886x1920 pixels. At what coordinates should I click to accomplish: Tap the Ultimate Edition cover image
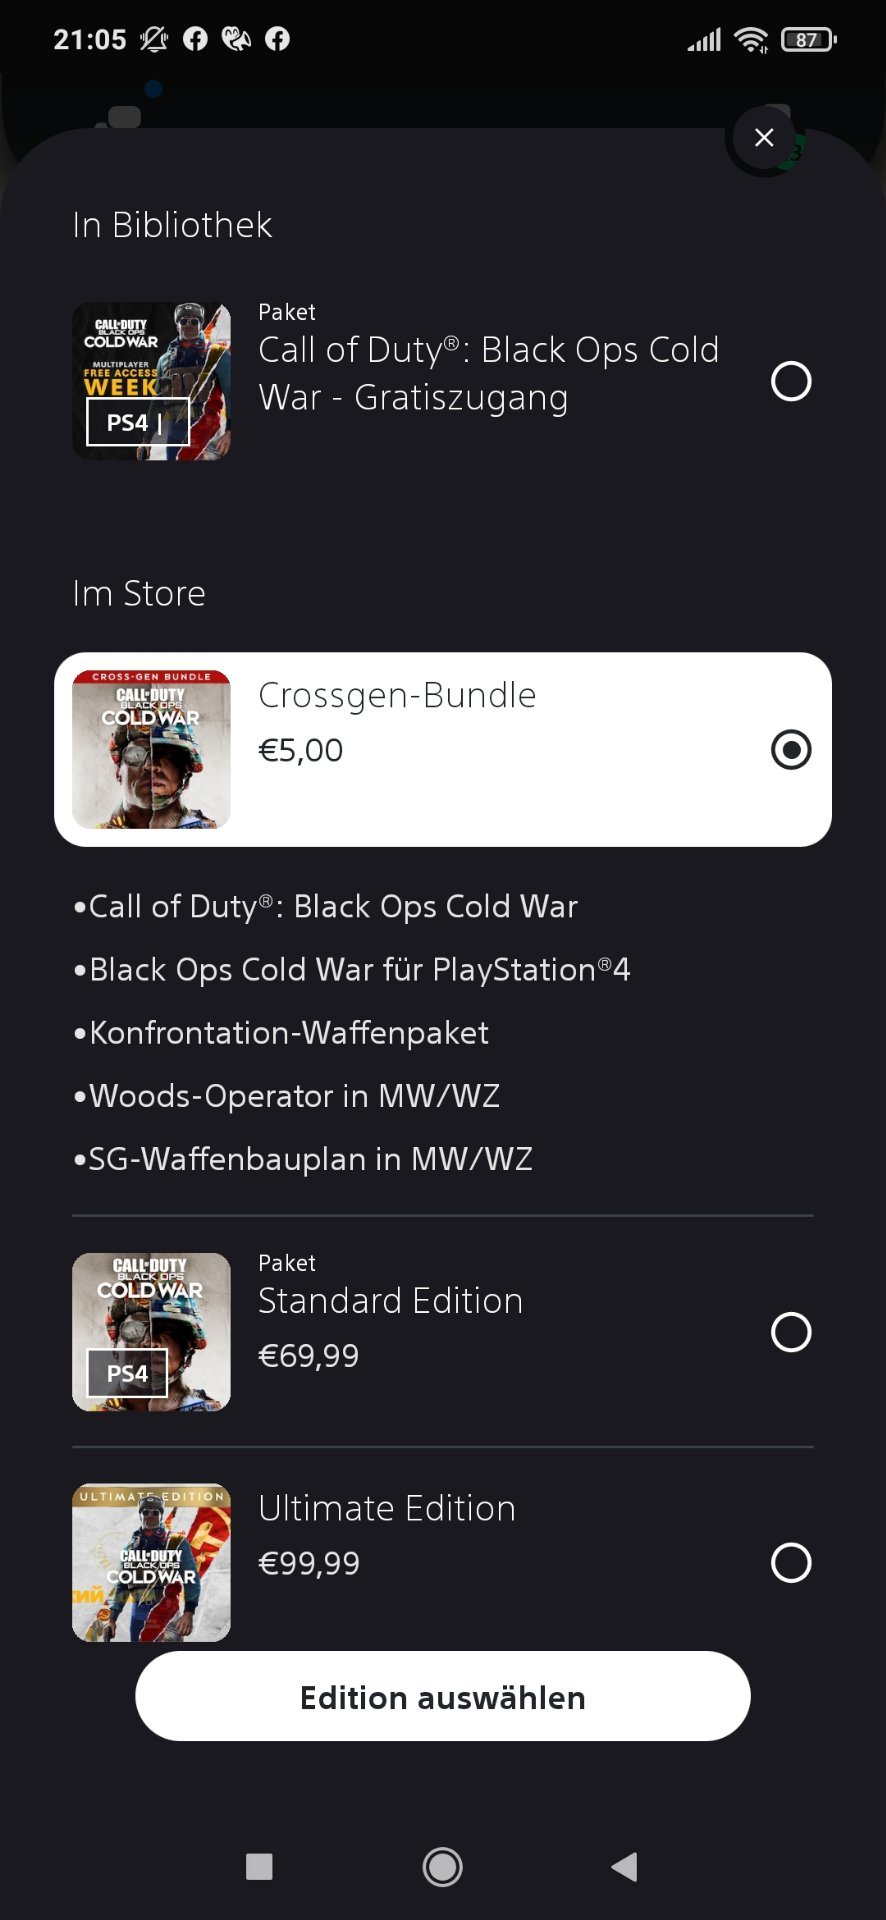[151, 1563]
